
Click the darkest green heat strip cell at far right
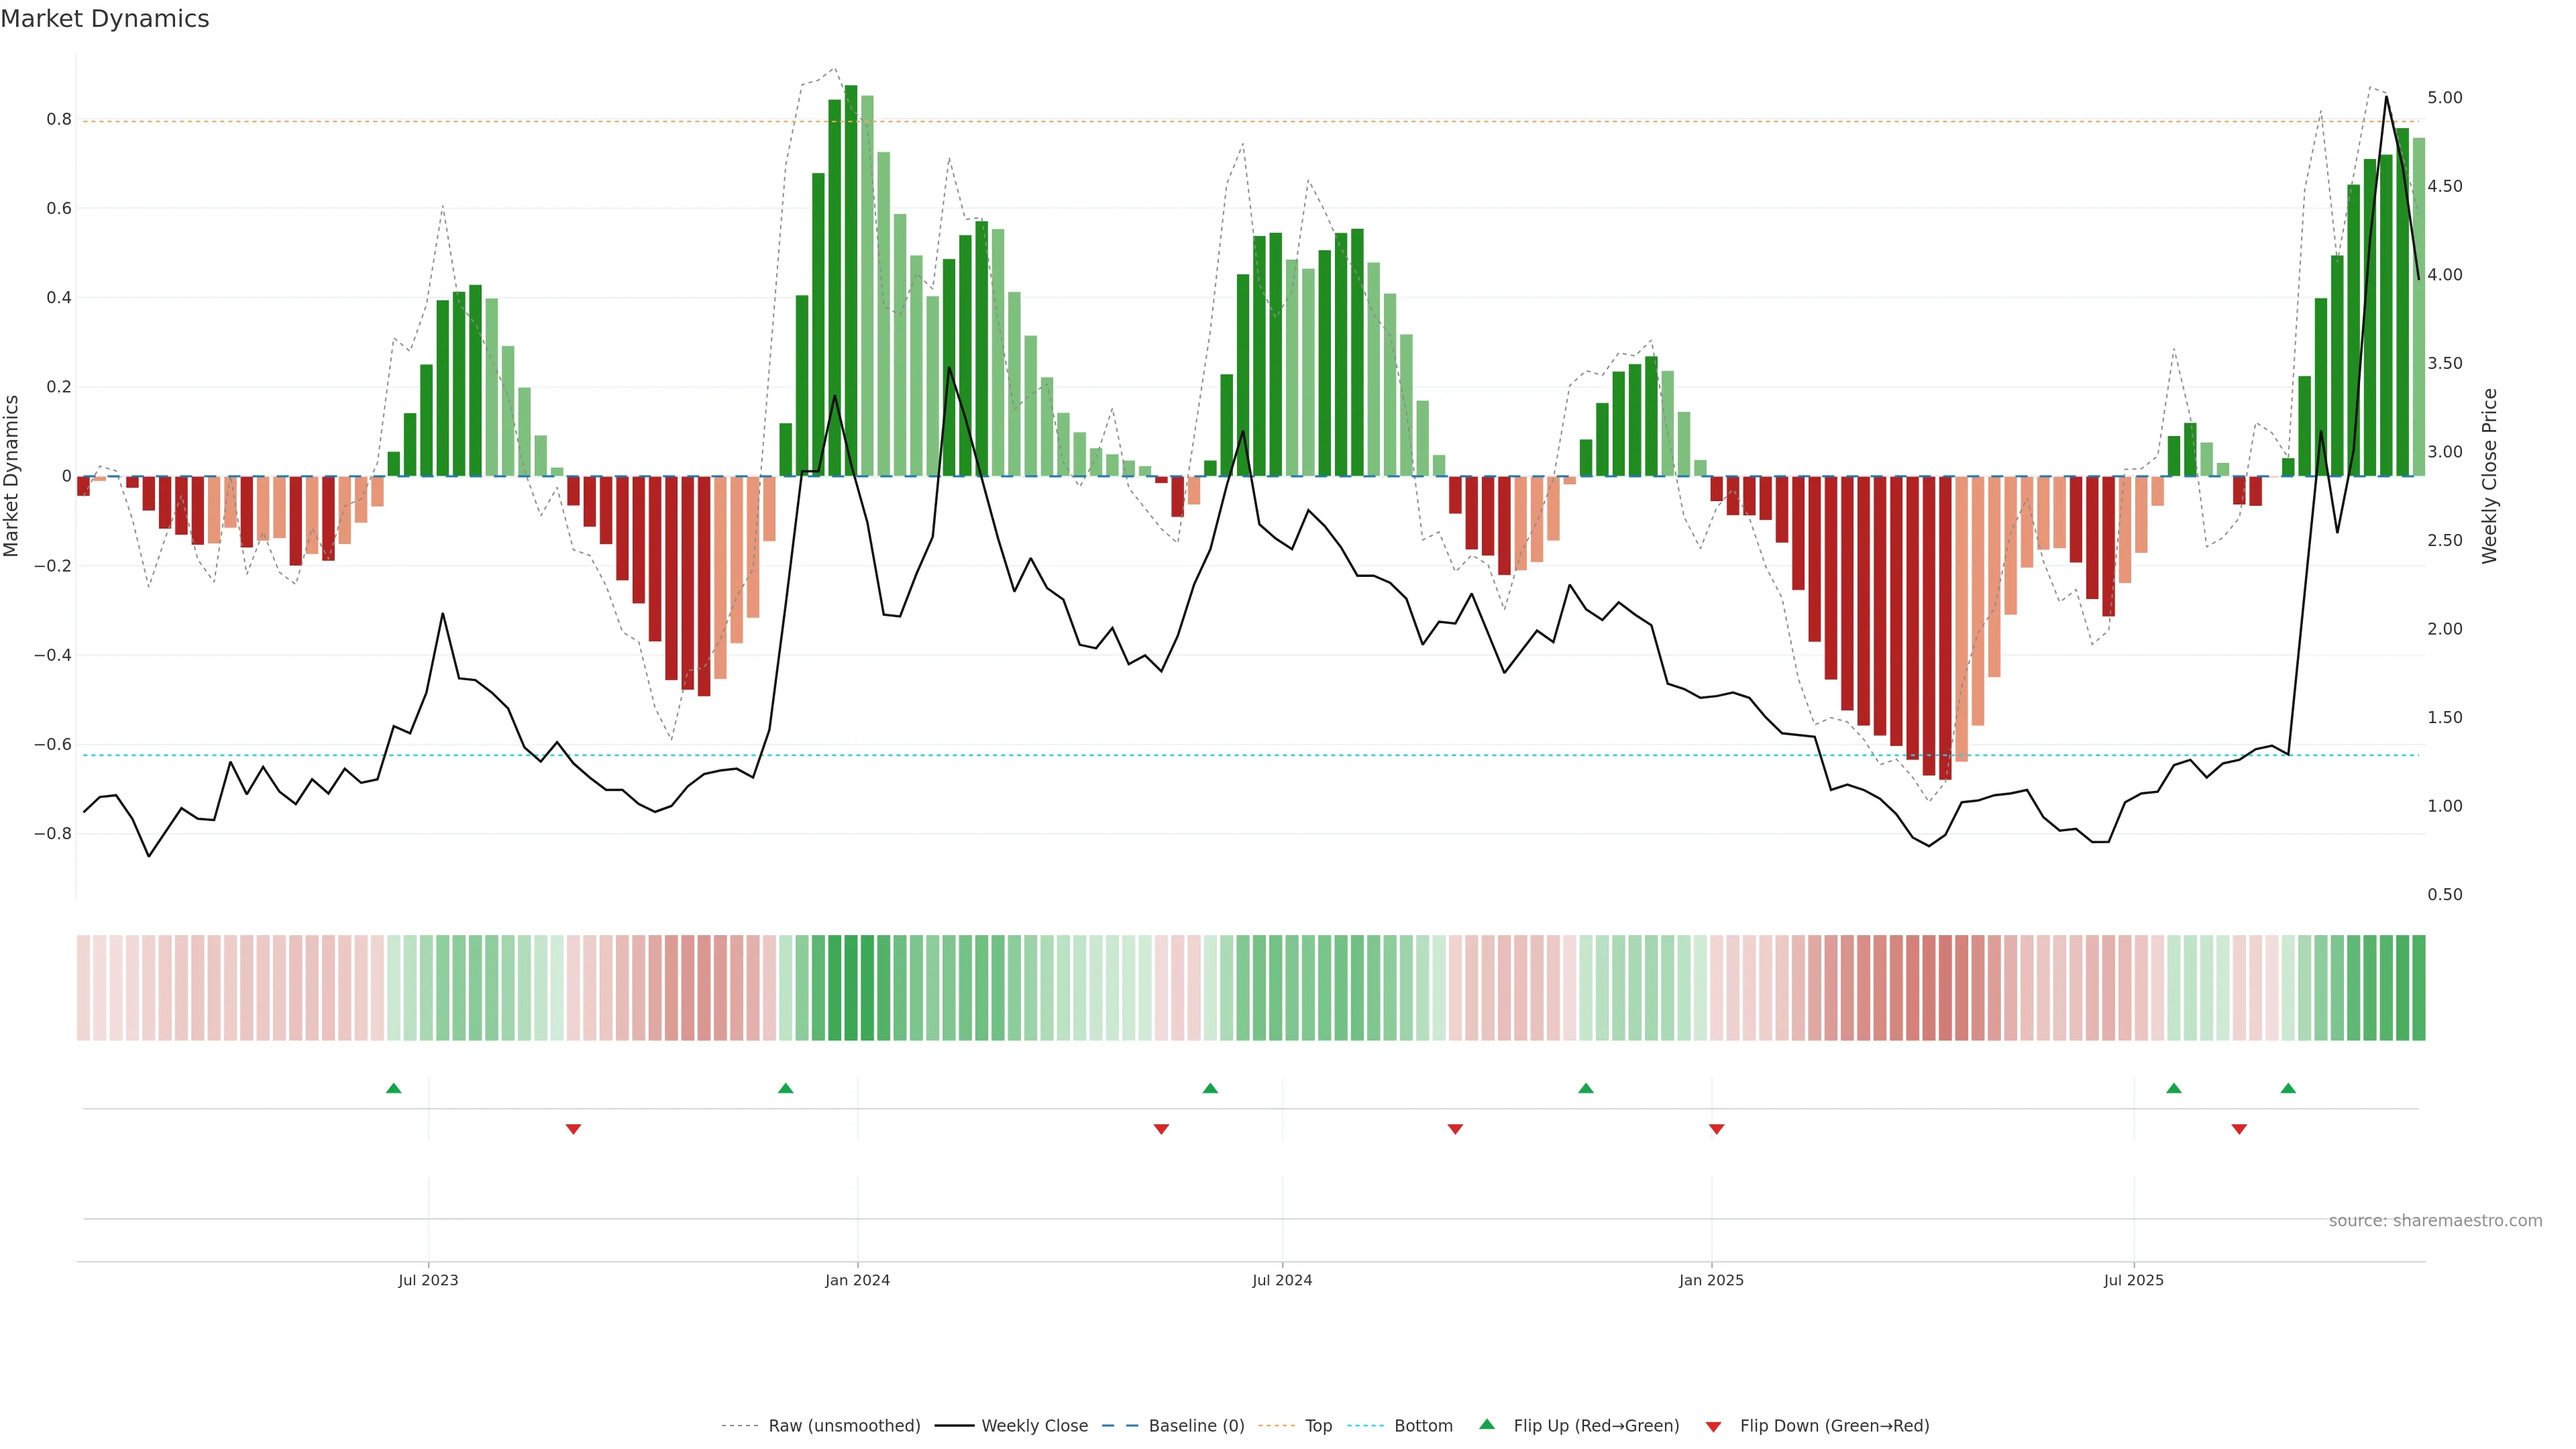[x=2418, y=988]
